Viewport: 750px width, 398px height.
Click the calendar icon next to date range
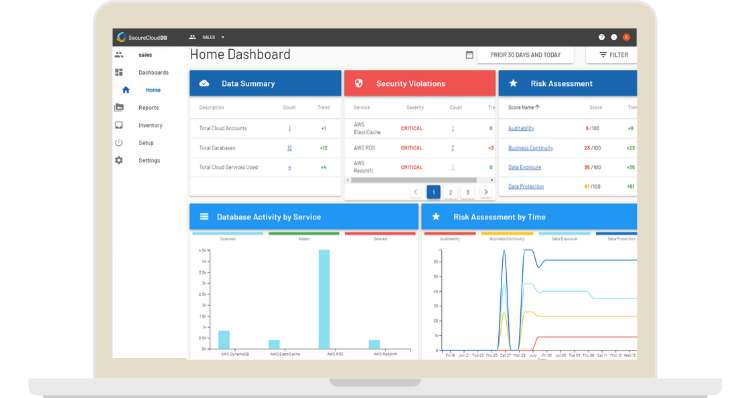(x=469, y=55)
